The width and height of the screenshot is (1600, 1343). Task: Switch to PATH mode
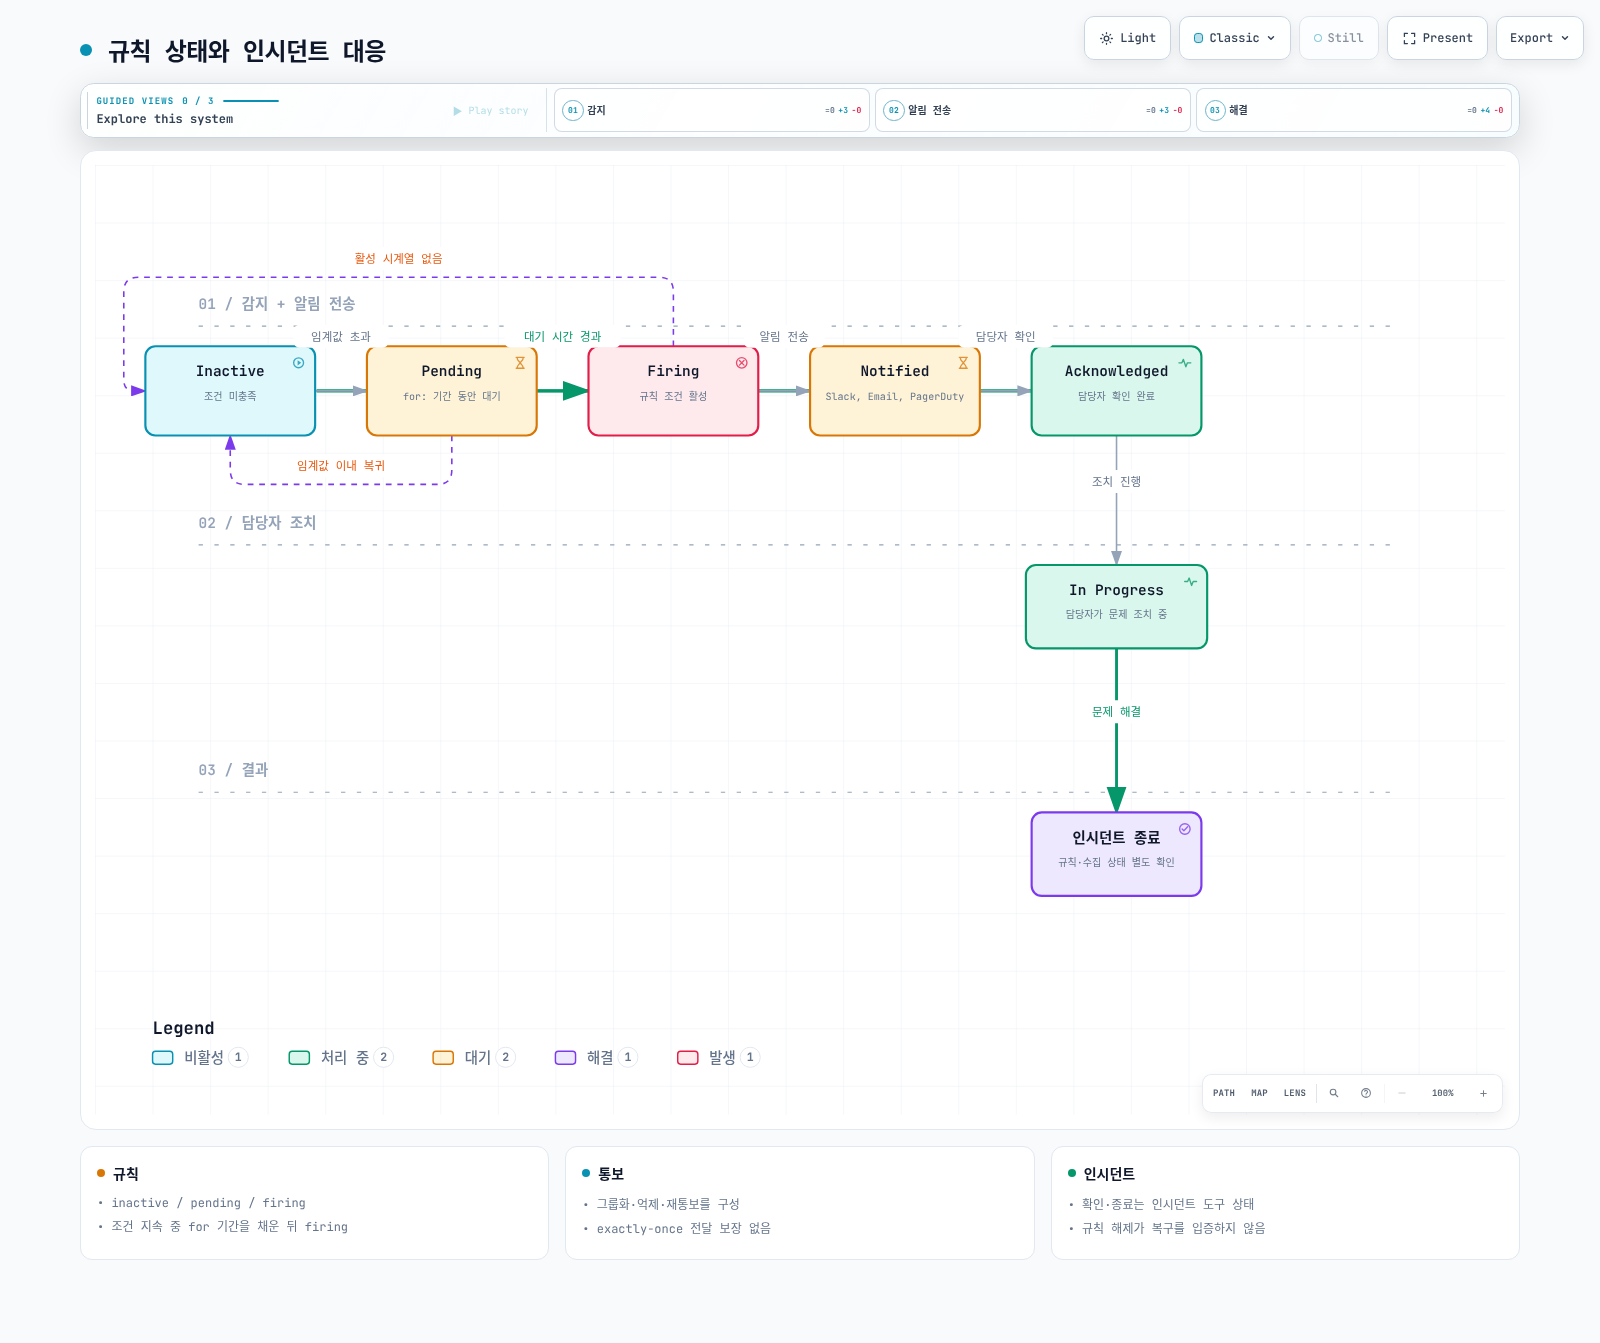1224,1093
